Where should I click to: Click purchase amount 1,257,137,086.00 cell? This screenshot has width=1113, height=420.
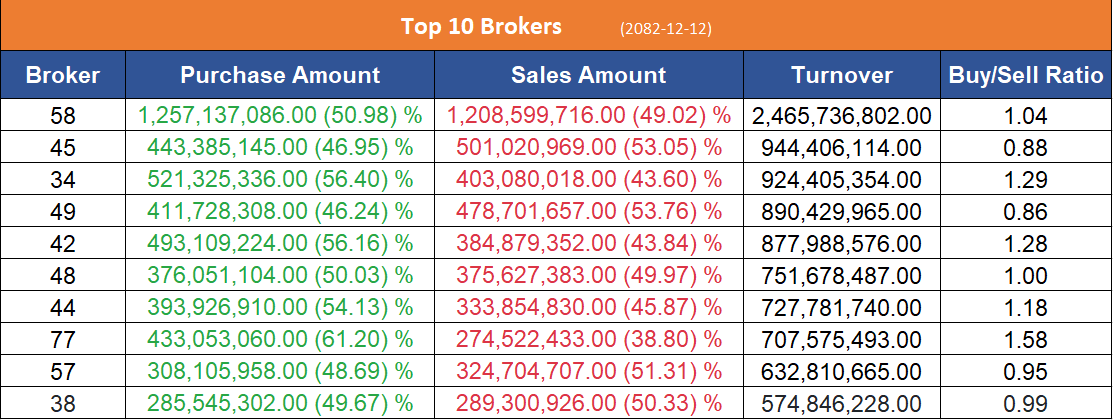(280, 116)
